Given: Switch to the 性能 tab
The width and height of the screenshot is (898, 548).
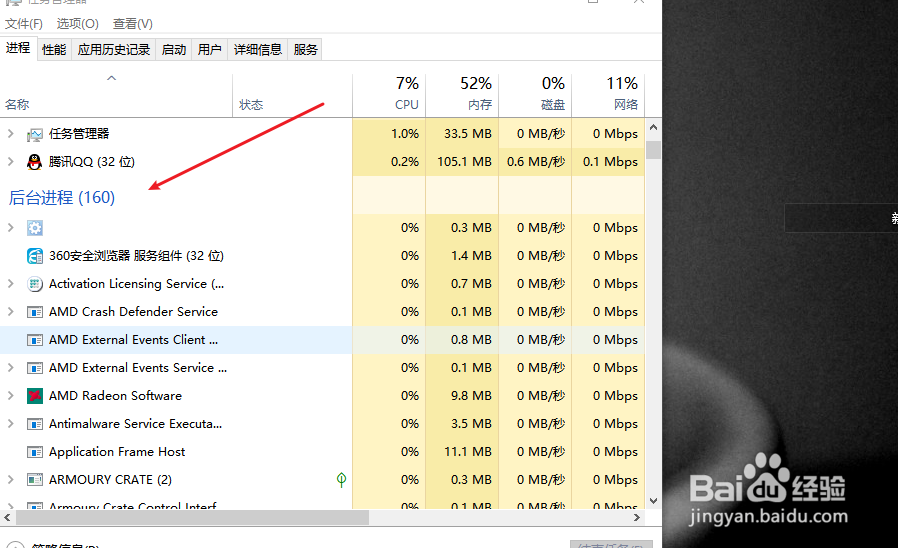Looking at the screenshot, I should (x=54, y=50).
